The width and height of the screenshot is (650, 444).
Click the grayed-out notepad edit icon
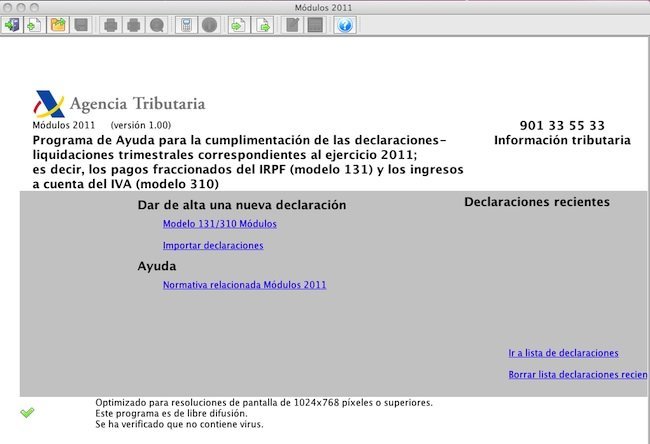[x=292, y=26]
